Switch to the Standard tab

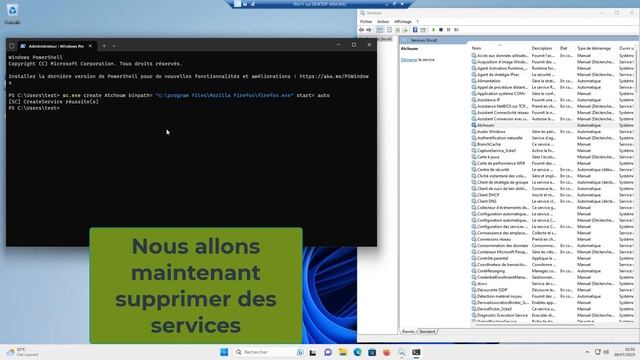(427, 332)
